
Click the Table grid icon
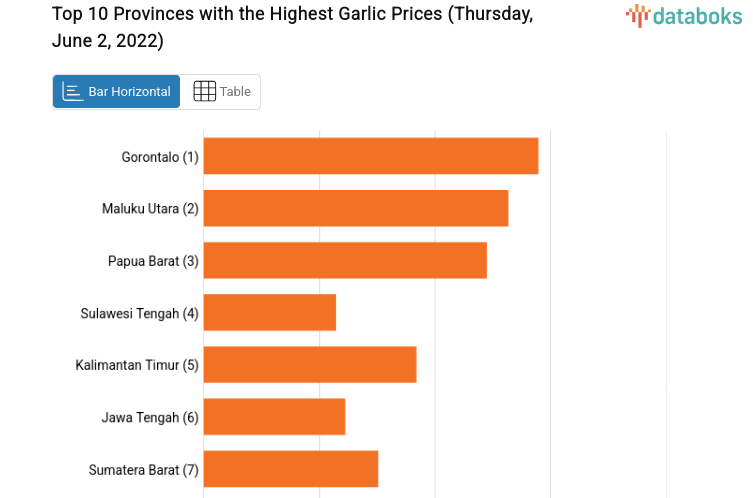pyautogui.click(x=204, y=91)
